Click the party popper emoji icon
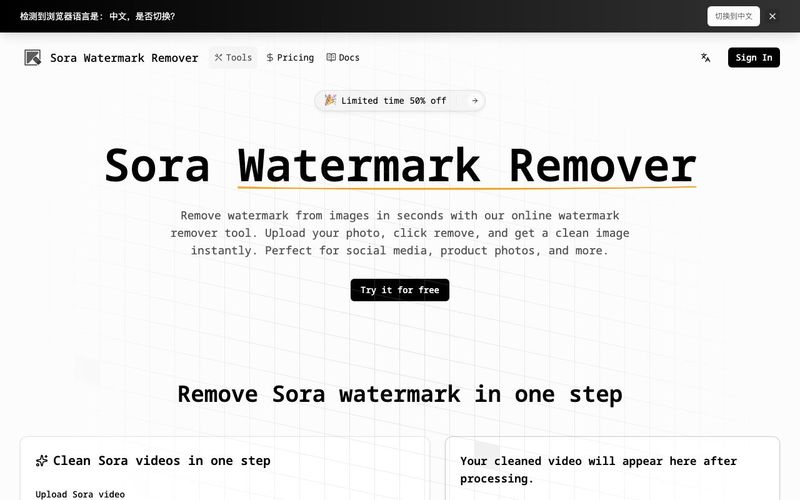The image size is (800, 500). pos(331,100)
